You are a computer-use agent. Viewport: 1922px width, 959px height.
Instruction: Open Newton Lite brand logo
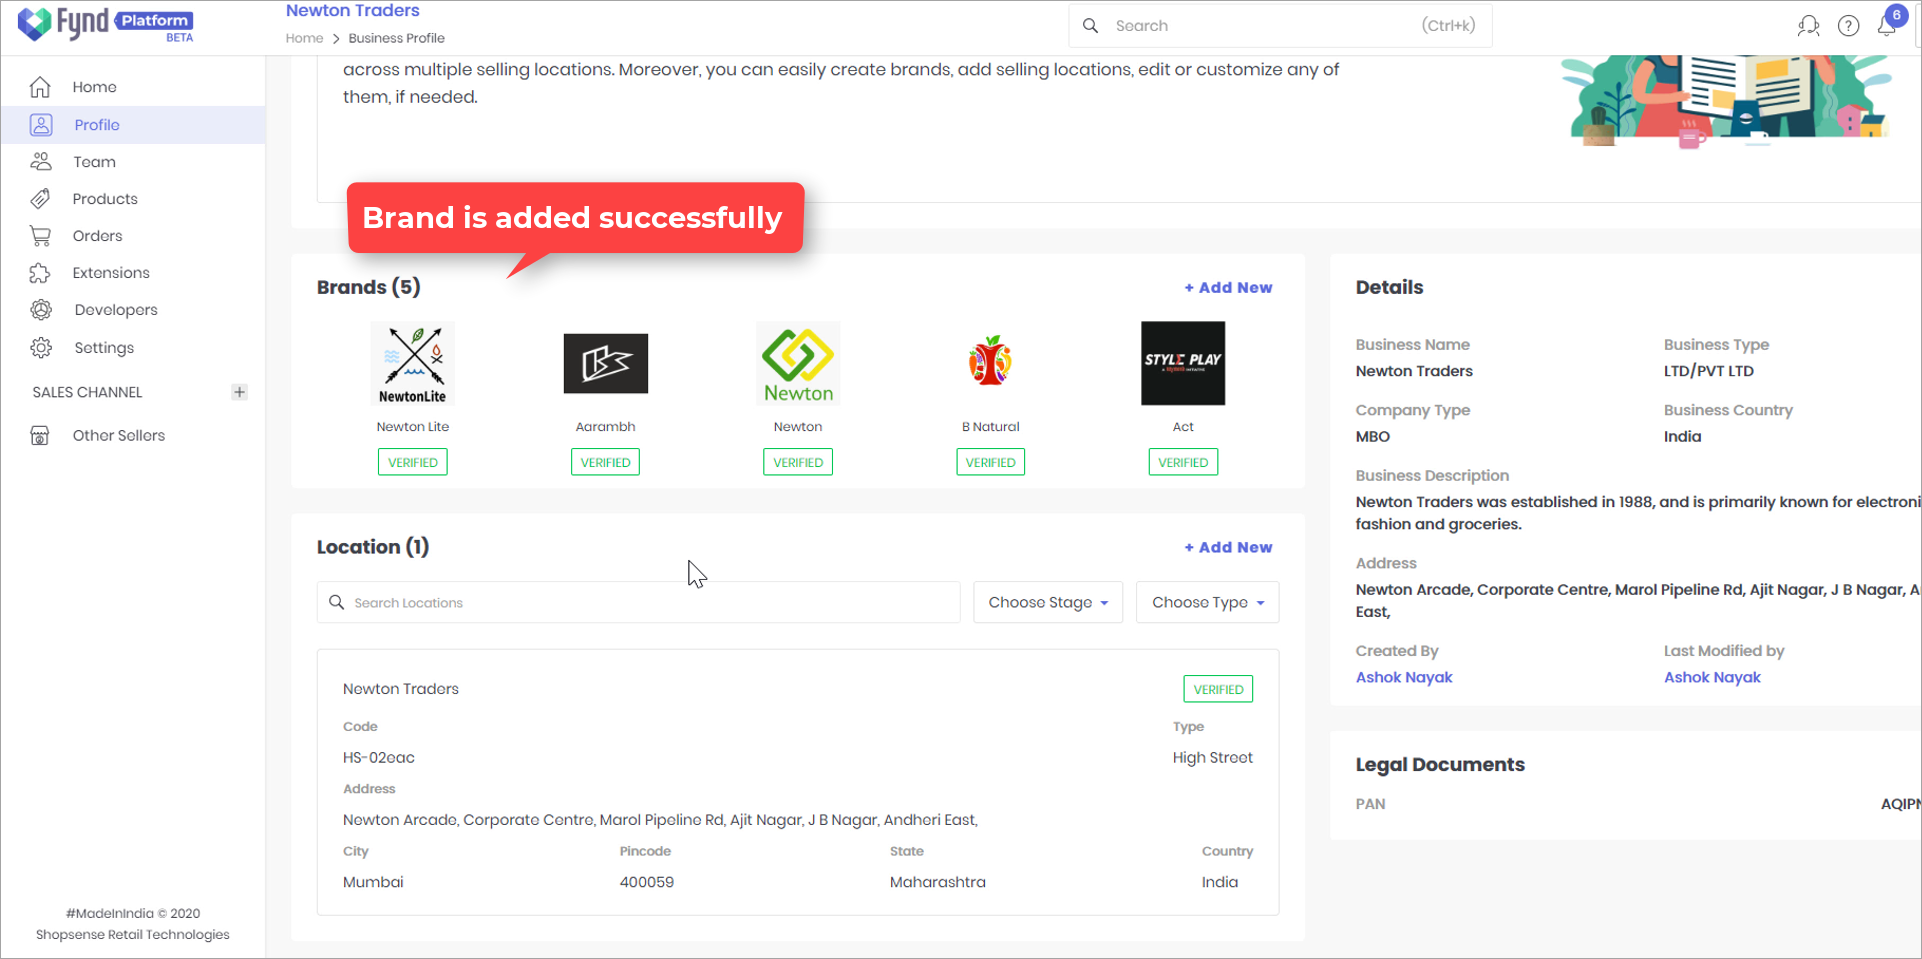[x=413, y=363]
